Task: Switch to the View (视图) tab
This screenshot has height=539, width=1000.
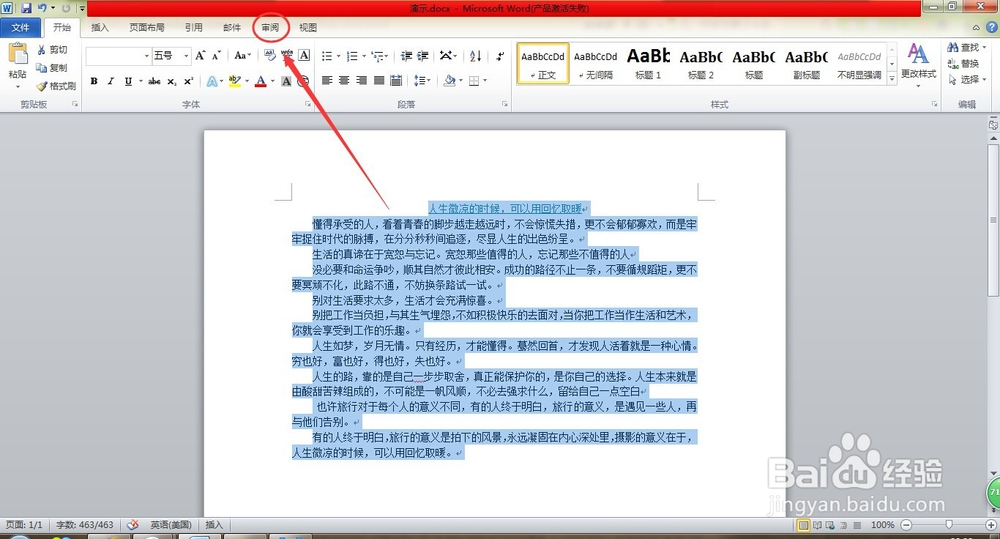Action: click(308, 27)
